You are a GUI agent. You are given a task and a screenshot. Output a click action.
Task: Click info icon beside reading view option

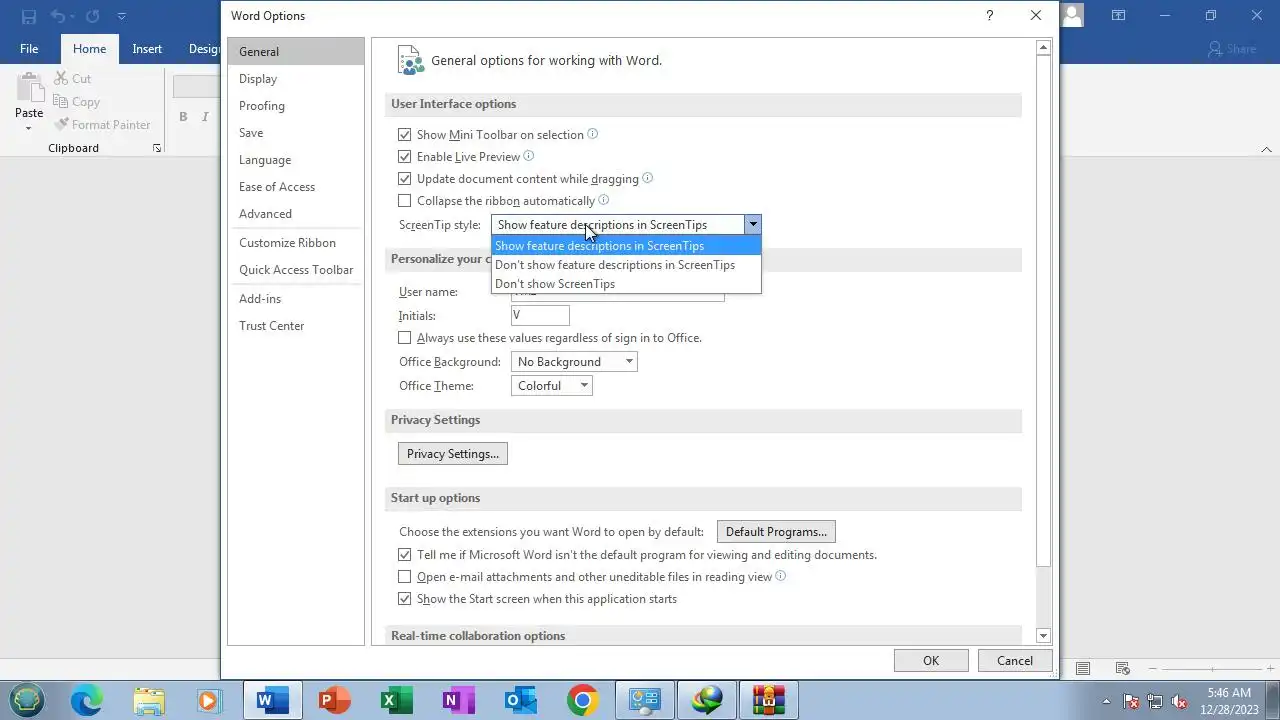pos(781,576)
